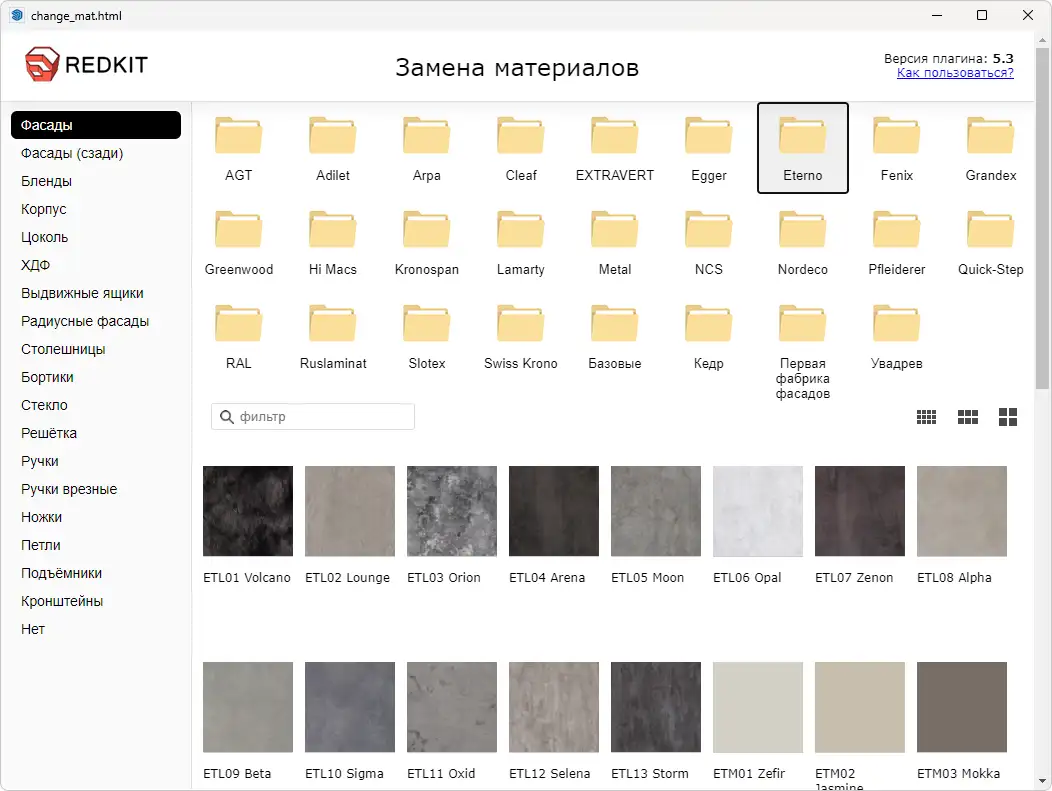Select the ETL01 Volcano material
Screen dimensions: 1052x791
247,511
